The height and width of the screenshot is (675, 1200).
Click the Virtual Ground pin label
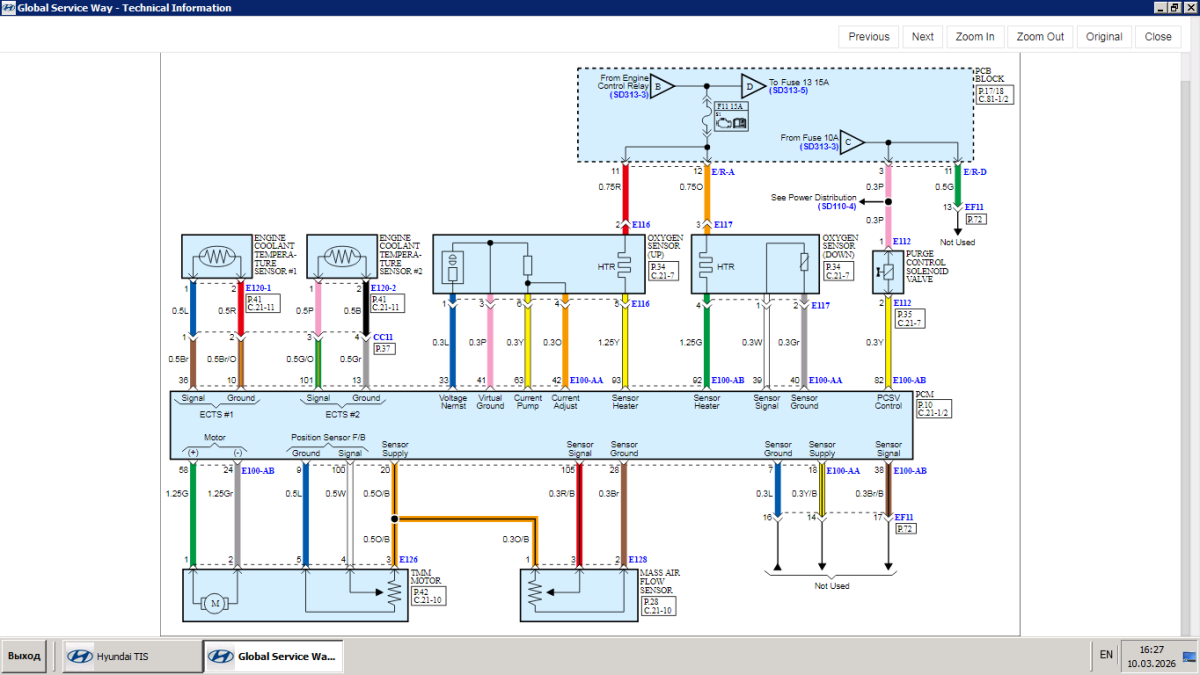(490, 402)
